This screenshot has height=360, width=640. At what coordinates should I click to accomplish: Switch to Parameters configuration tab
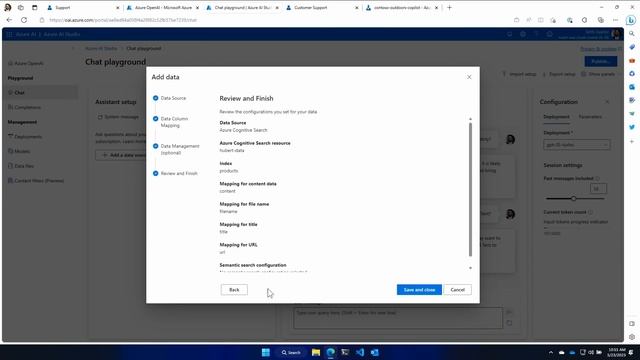tap(590, 117)
